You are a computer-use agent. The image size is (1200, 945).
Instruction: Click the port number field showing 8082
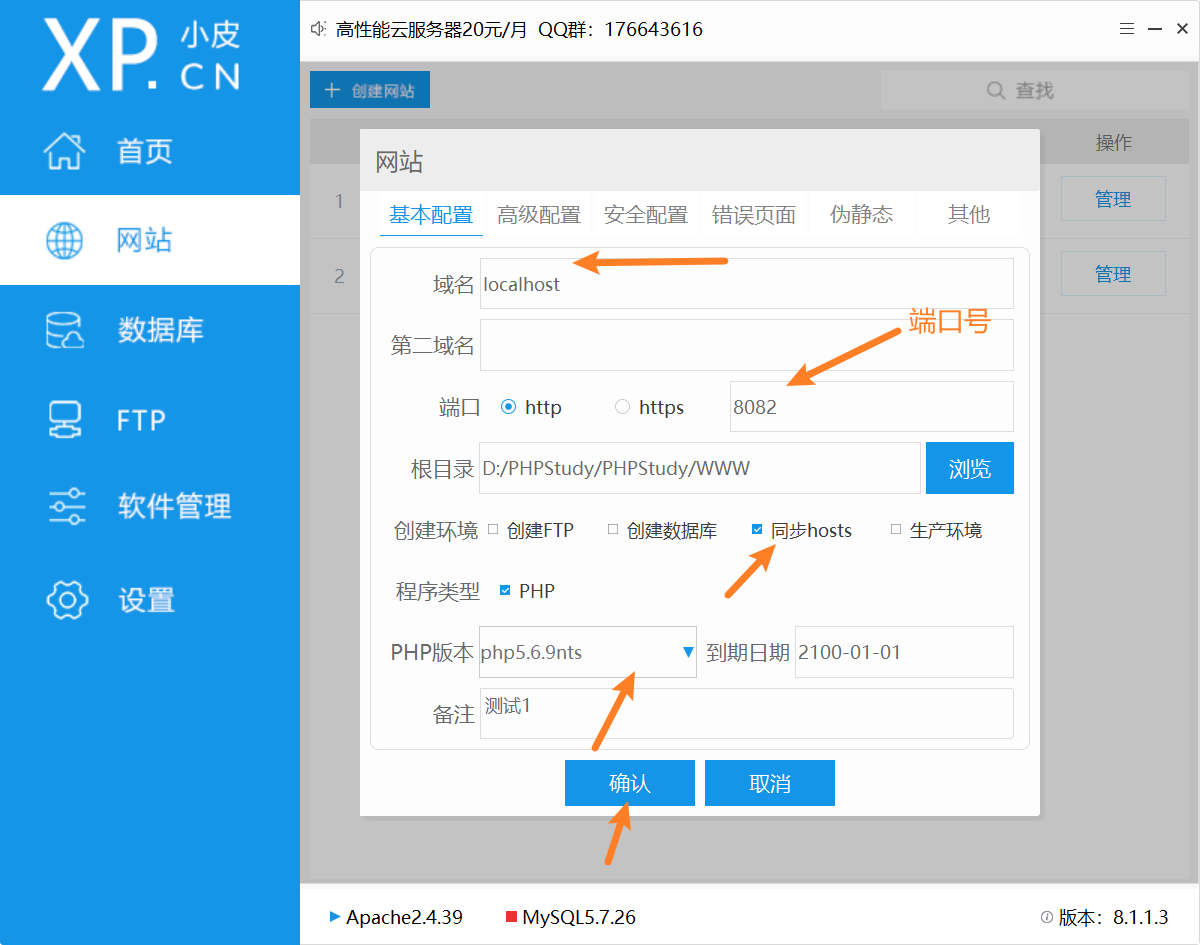coord(872,407)
